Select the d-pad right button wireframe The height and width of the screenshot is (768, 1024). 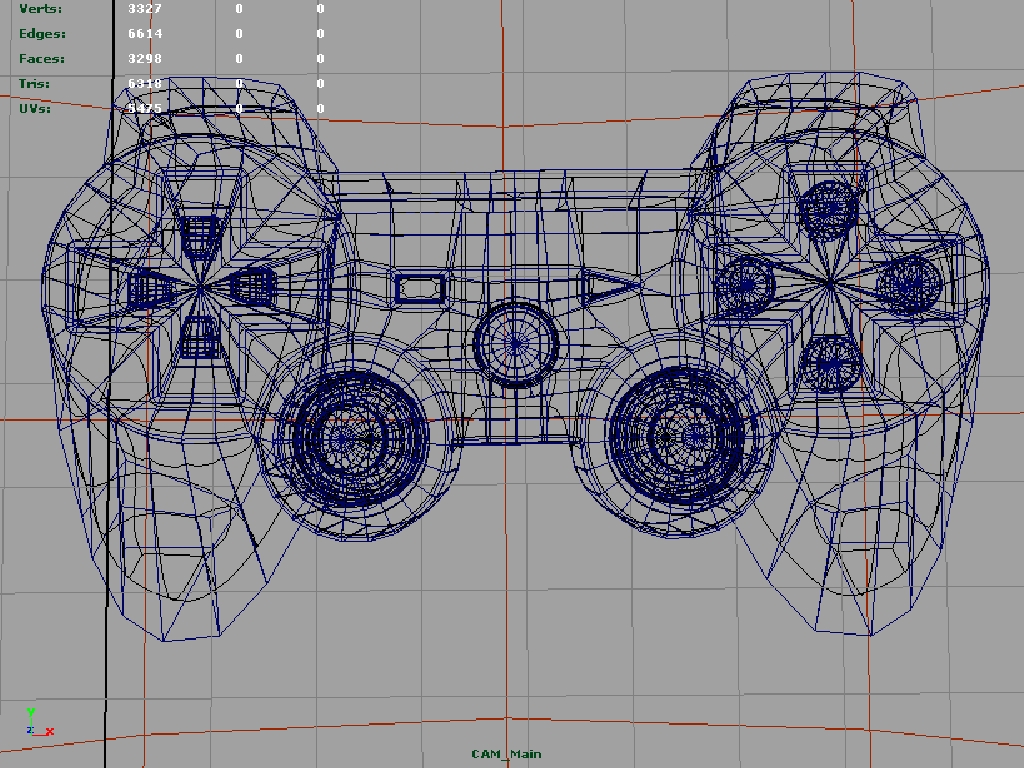coord(254,287)
